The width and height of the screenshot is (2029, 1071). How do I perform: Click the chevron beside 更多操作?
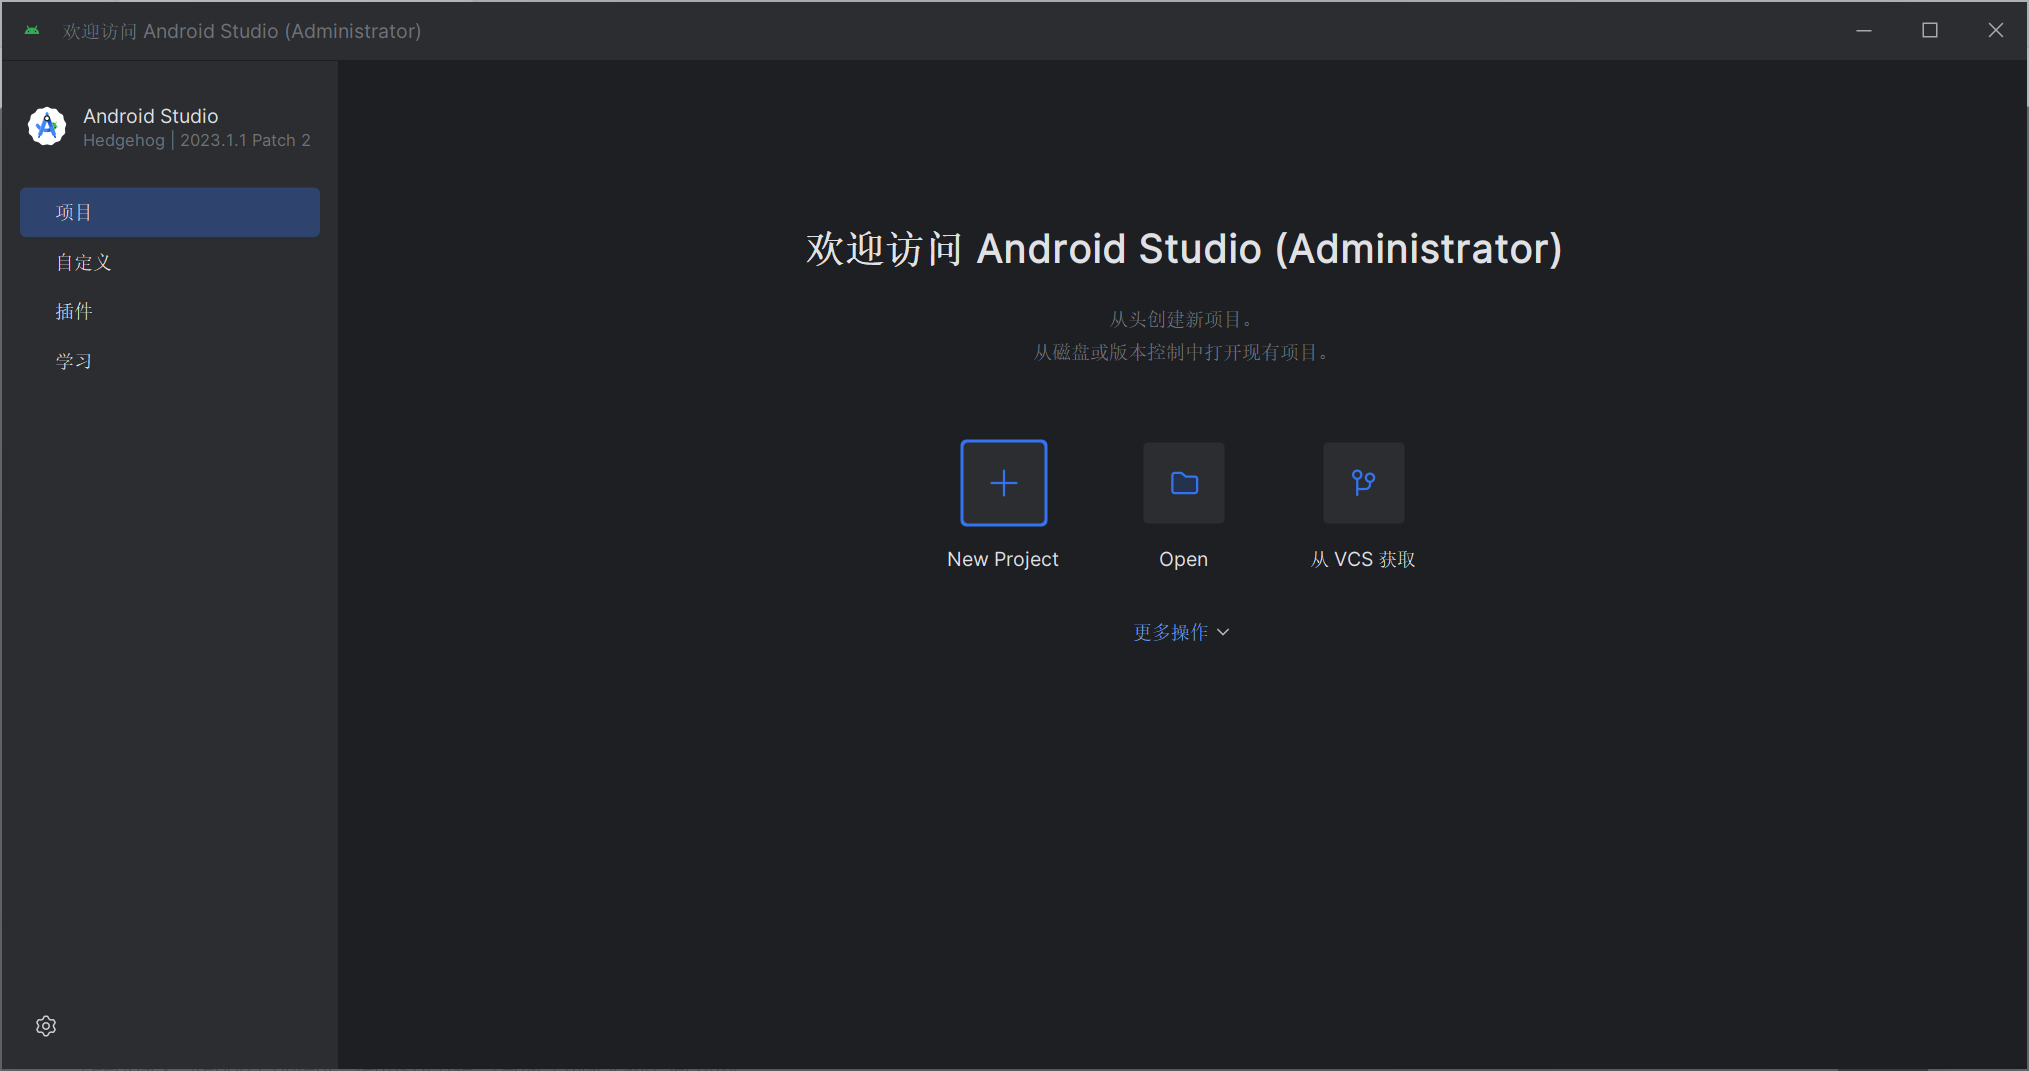1223,632
